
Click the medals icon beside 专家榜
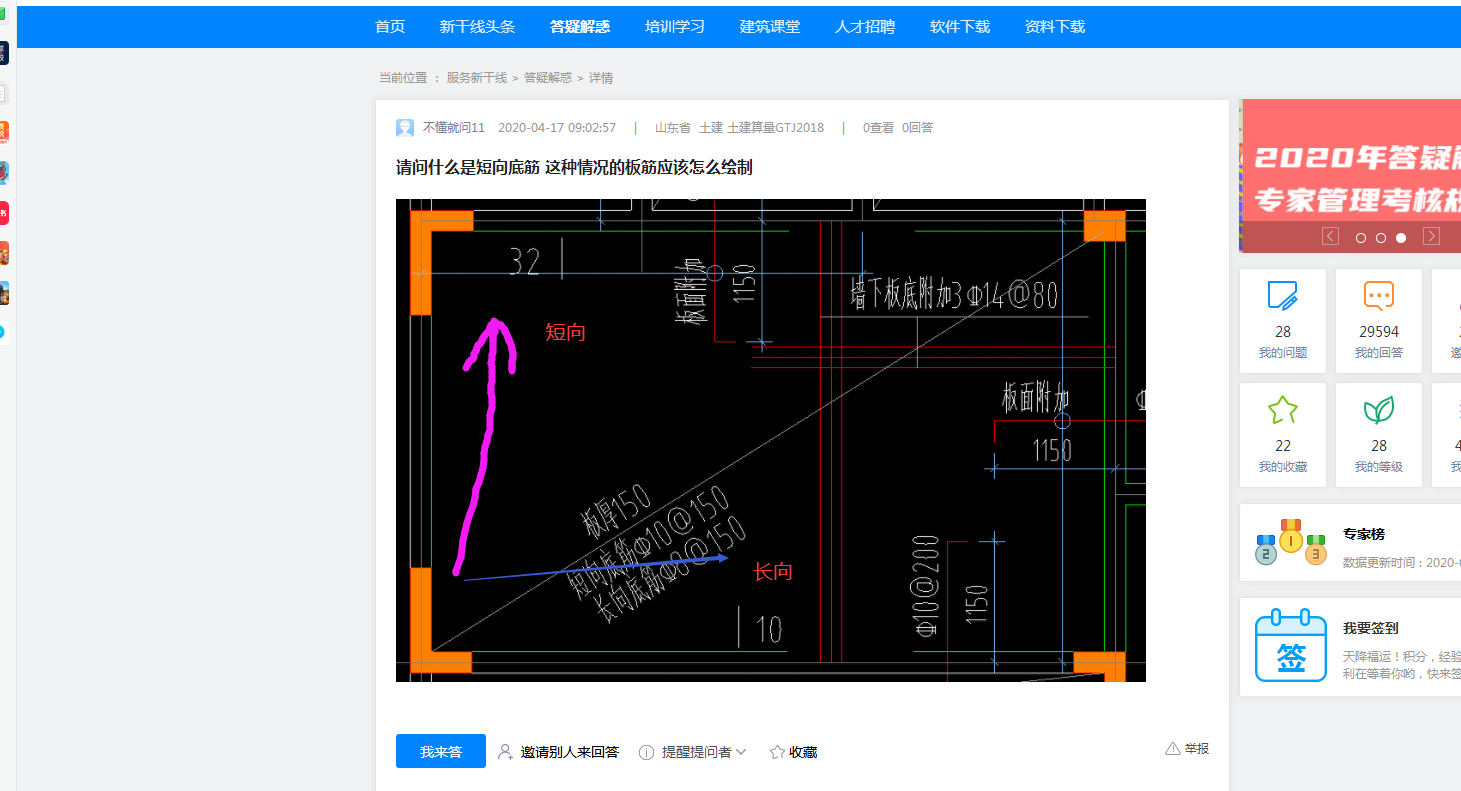coord(1291,542)
